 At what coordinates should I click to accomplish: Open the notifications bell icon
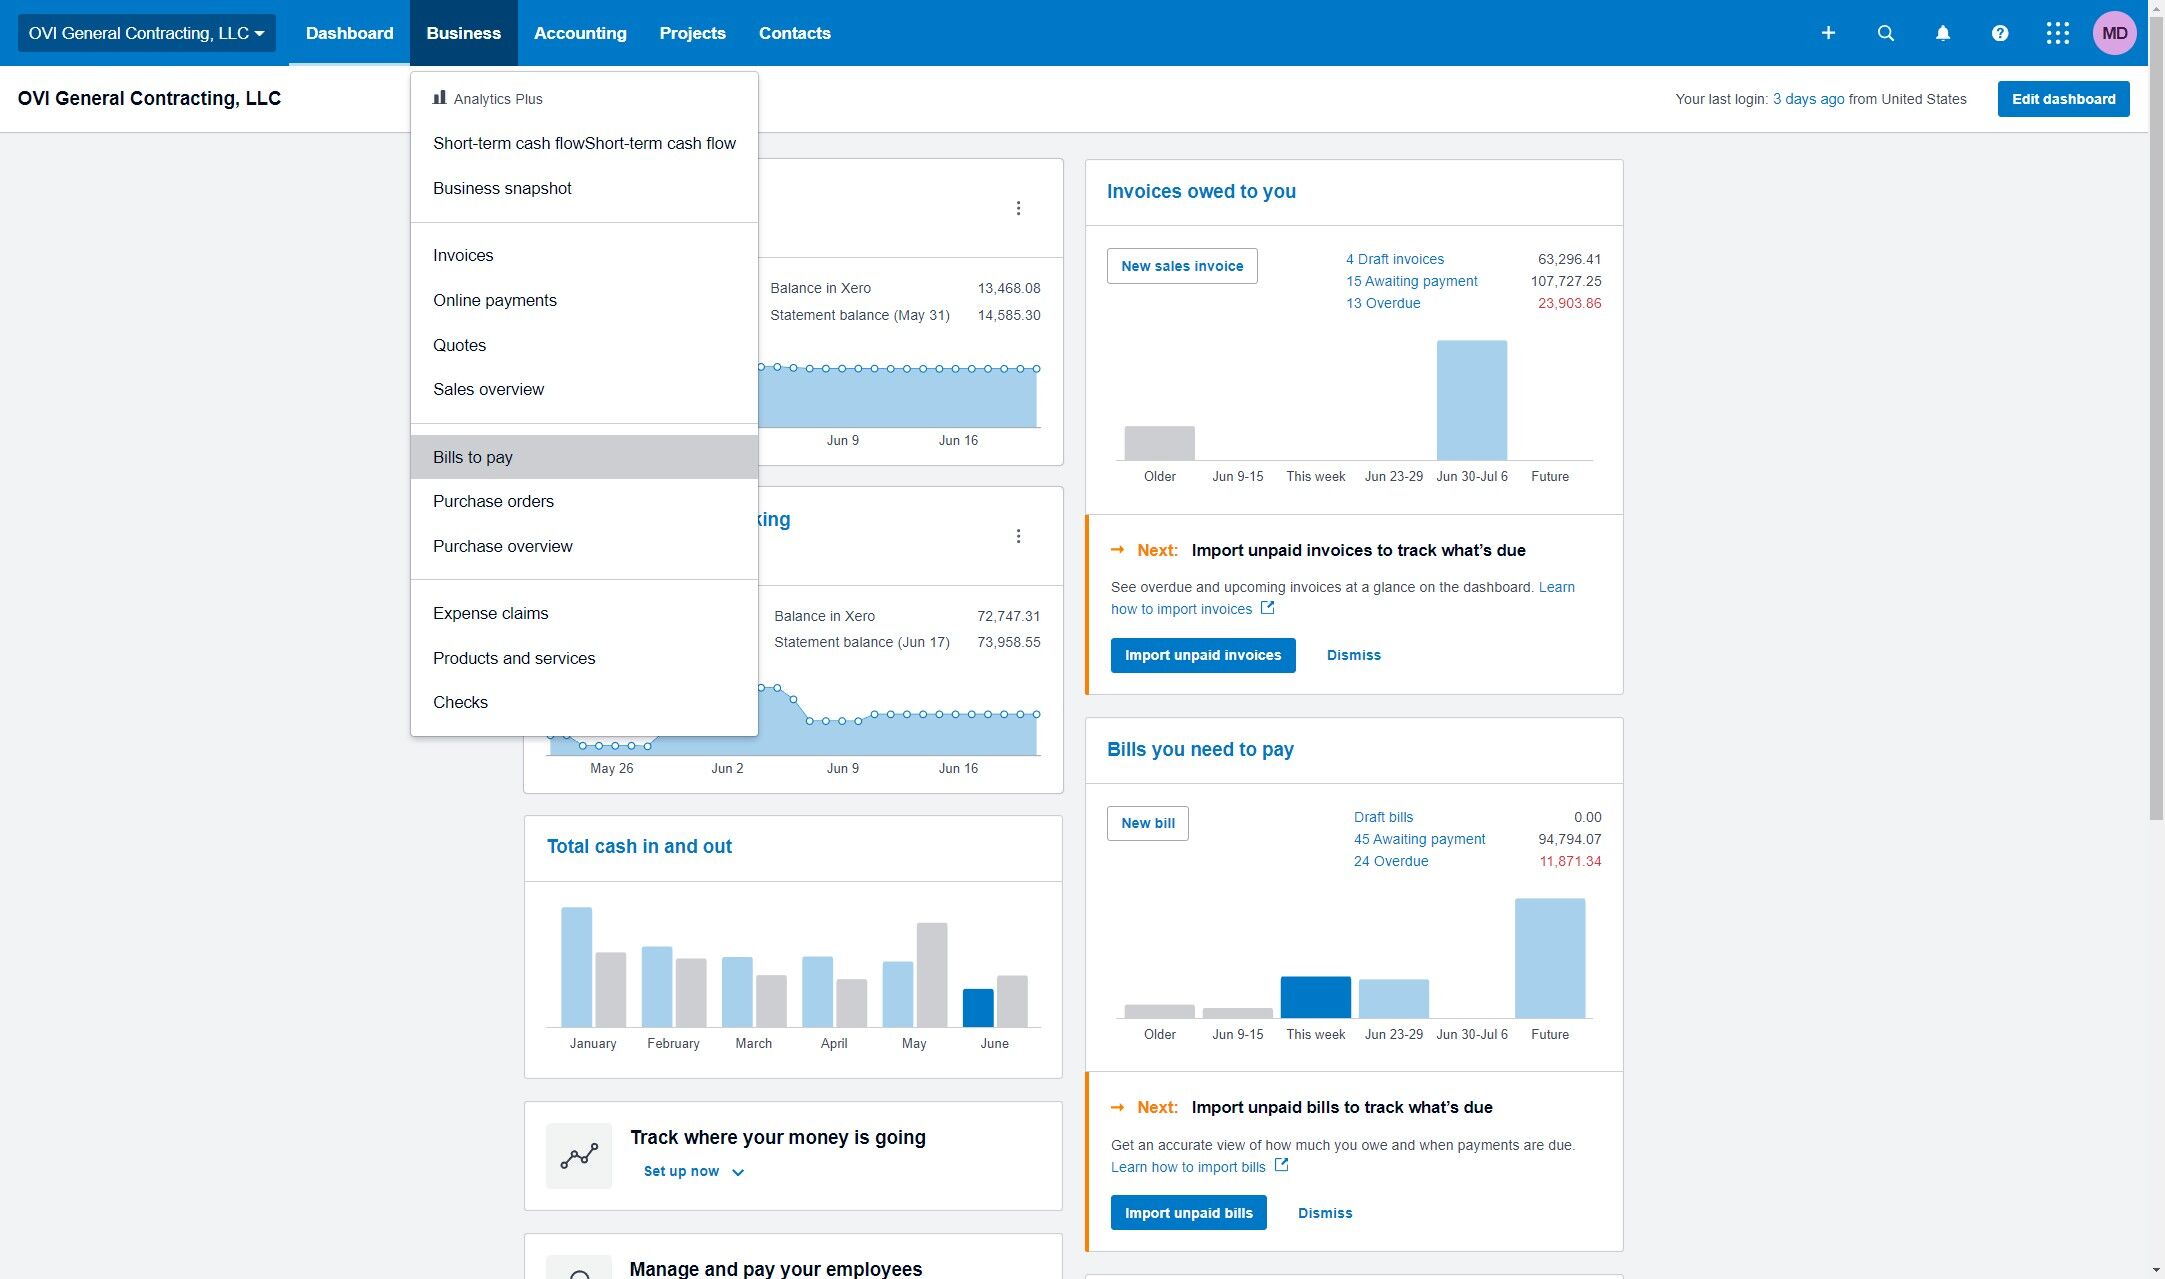click(1942, 33)
